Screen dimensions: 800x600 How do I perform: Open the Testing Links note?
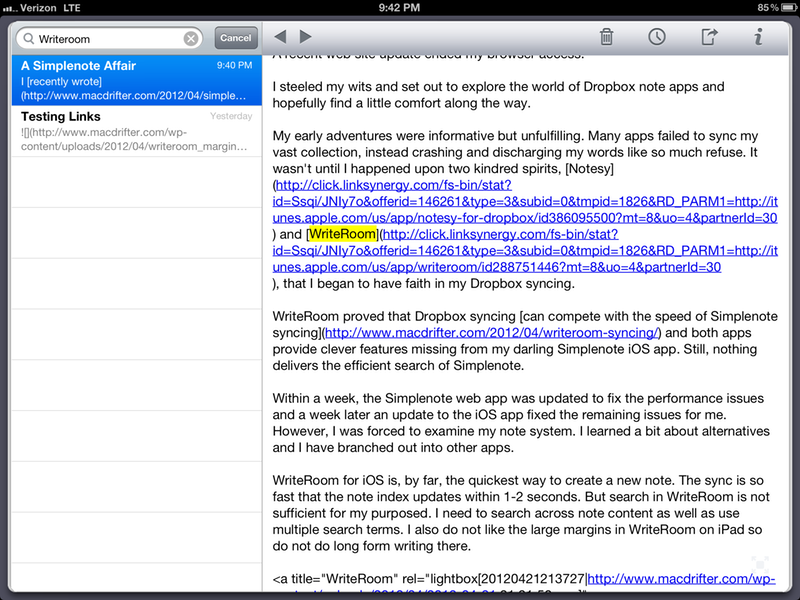click(x=137, y=131)
